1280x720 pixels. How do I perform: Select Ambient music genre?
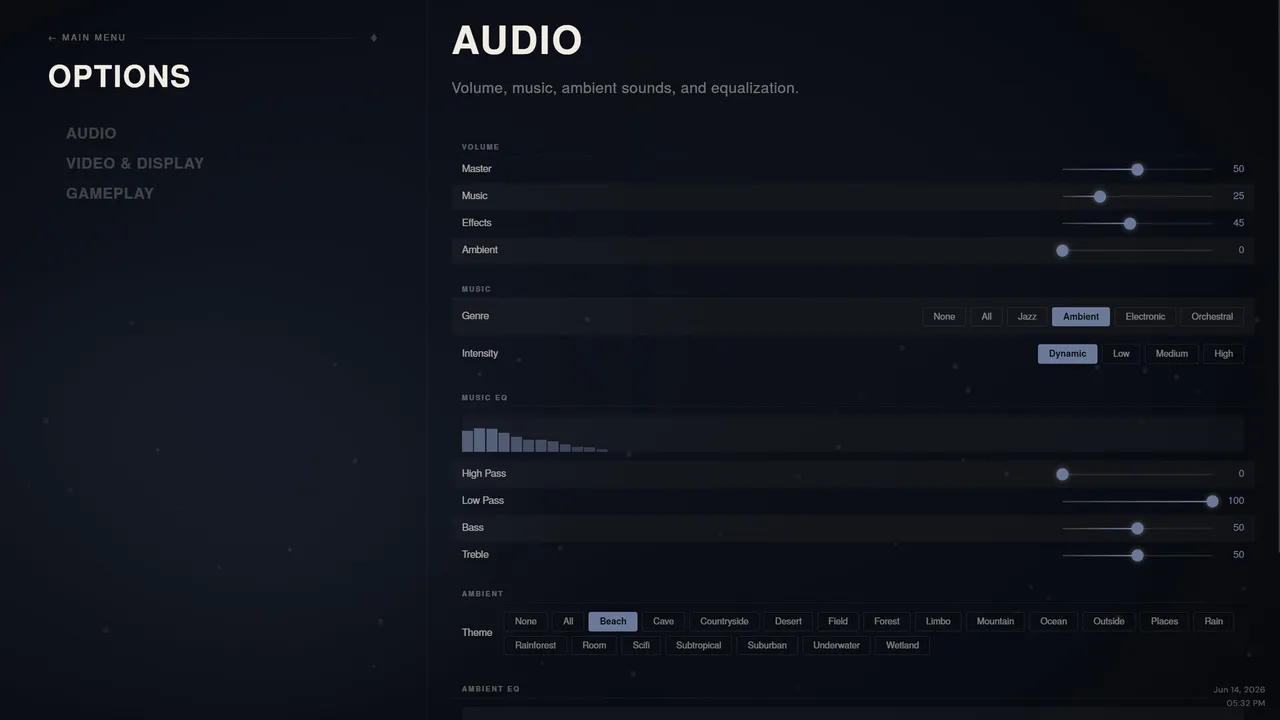(1081, 316)
